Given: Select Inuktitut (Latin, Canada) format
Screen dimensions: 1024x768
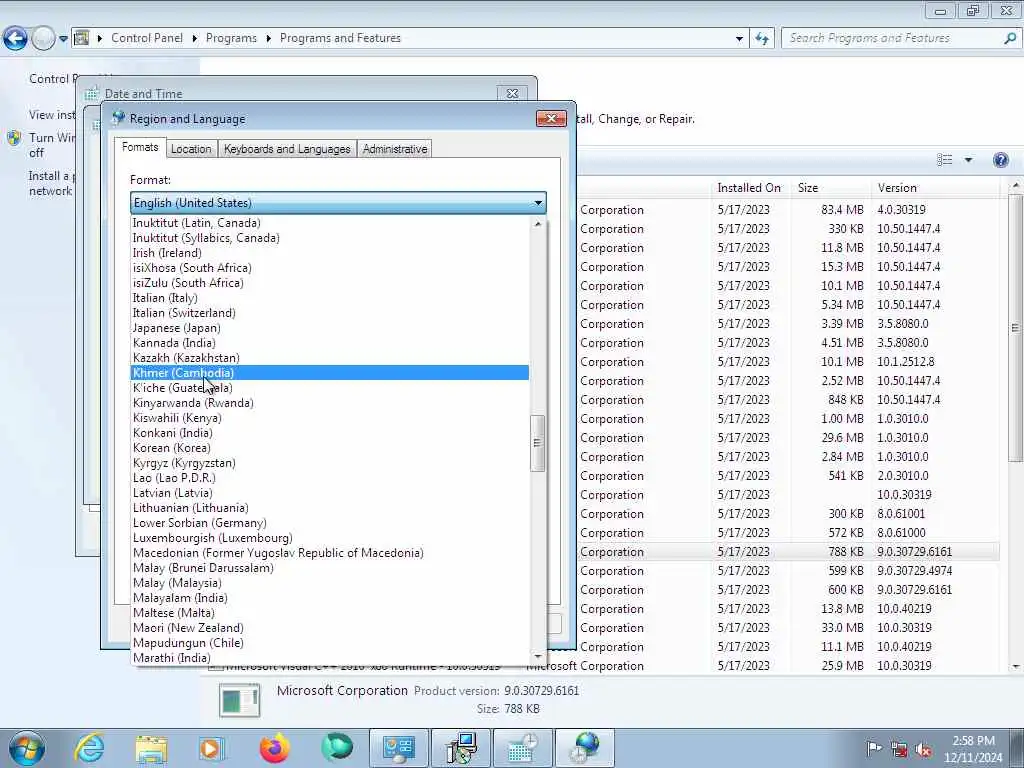Looking at the screenshot, I should click(x=330, y=223).
